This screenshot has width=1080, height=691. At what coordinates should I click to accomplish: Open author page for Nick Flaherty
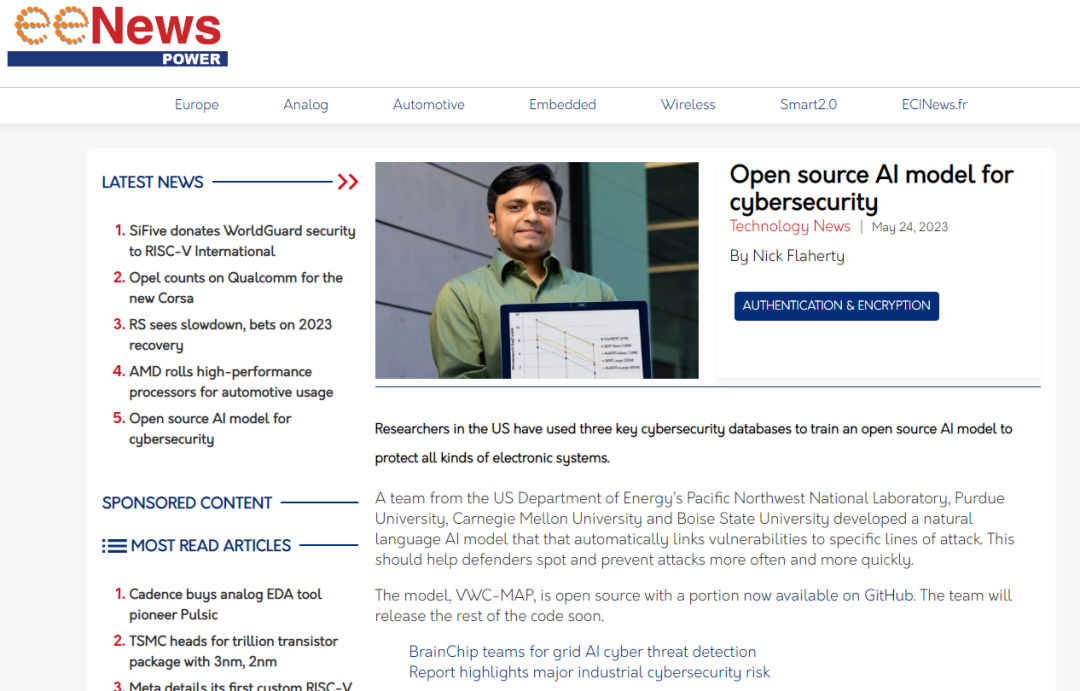coord(798,256)
